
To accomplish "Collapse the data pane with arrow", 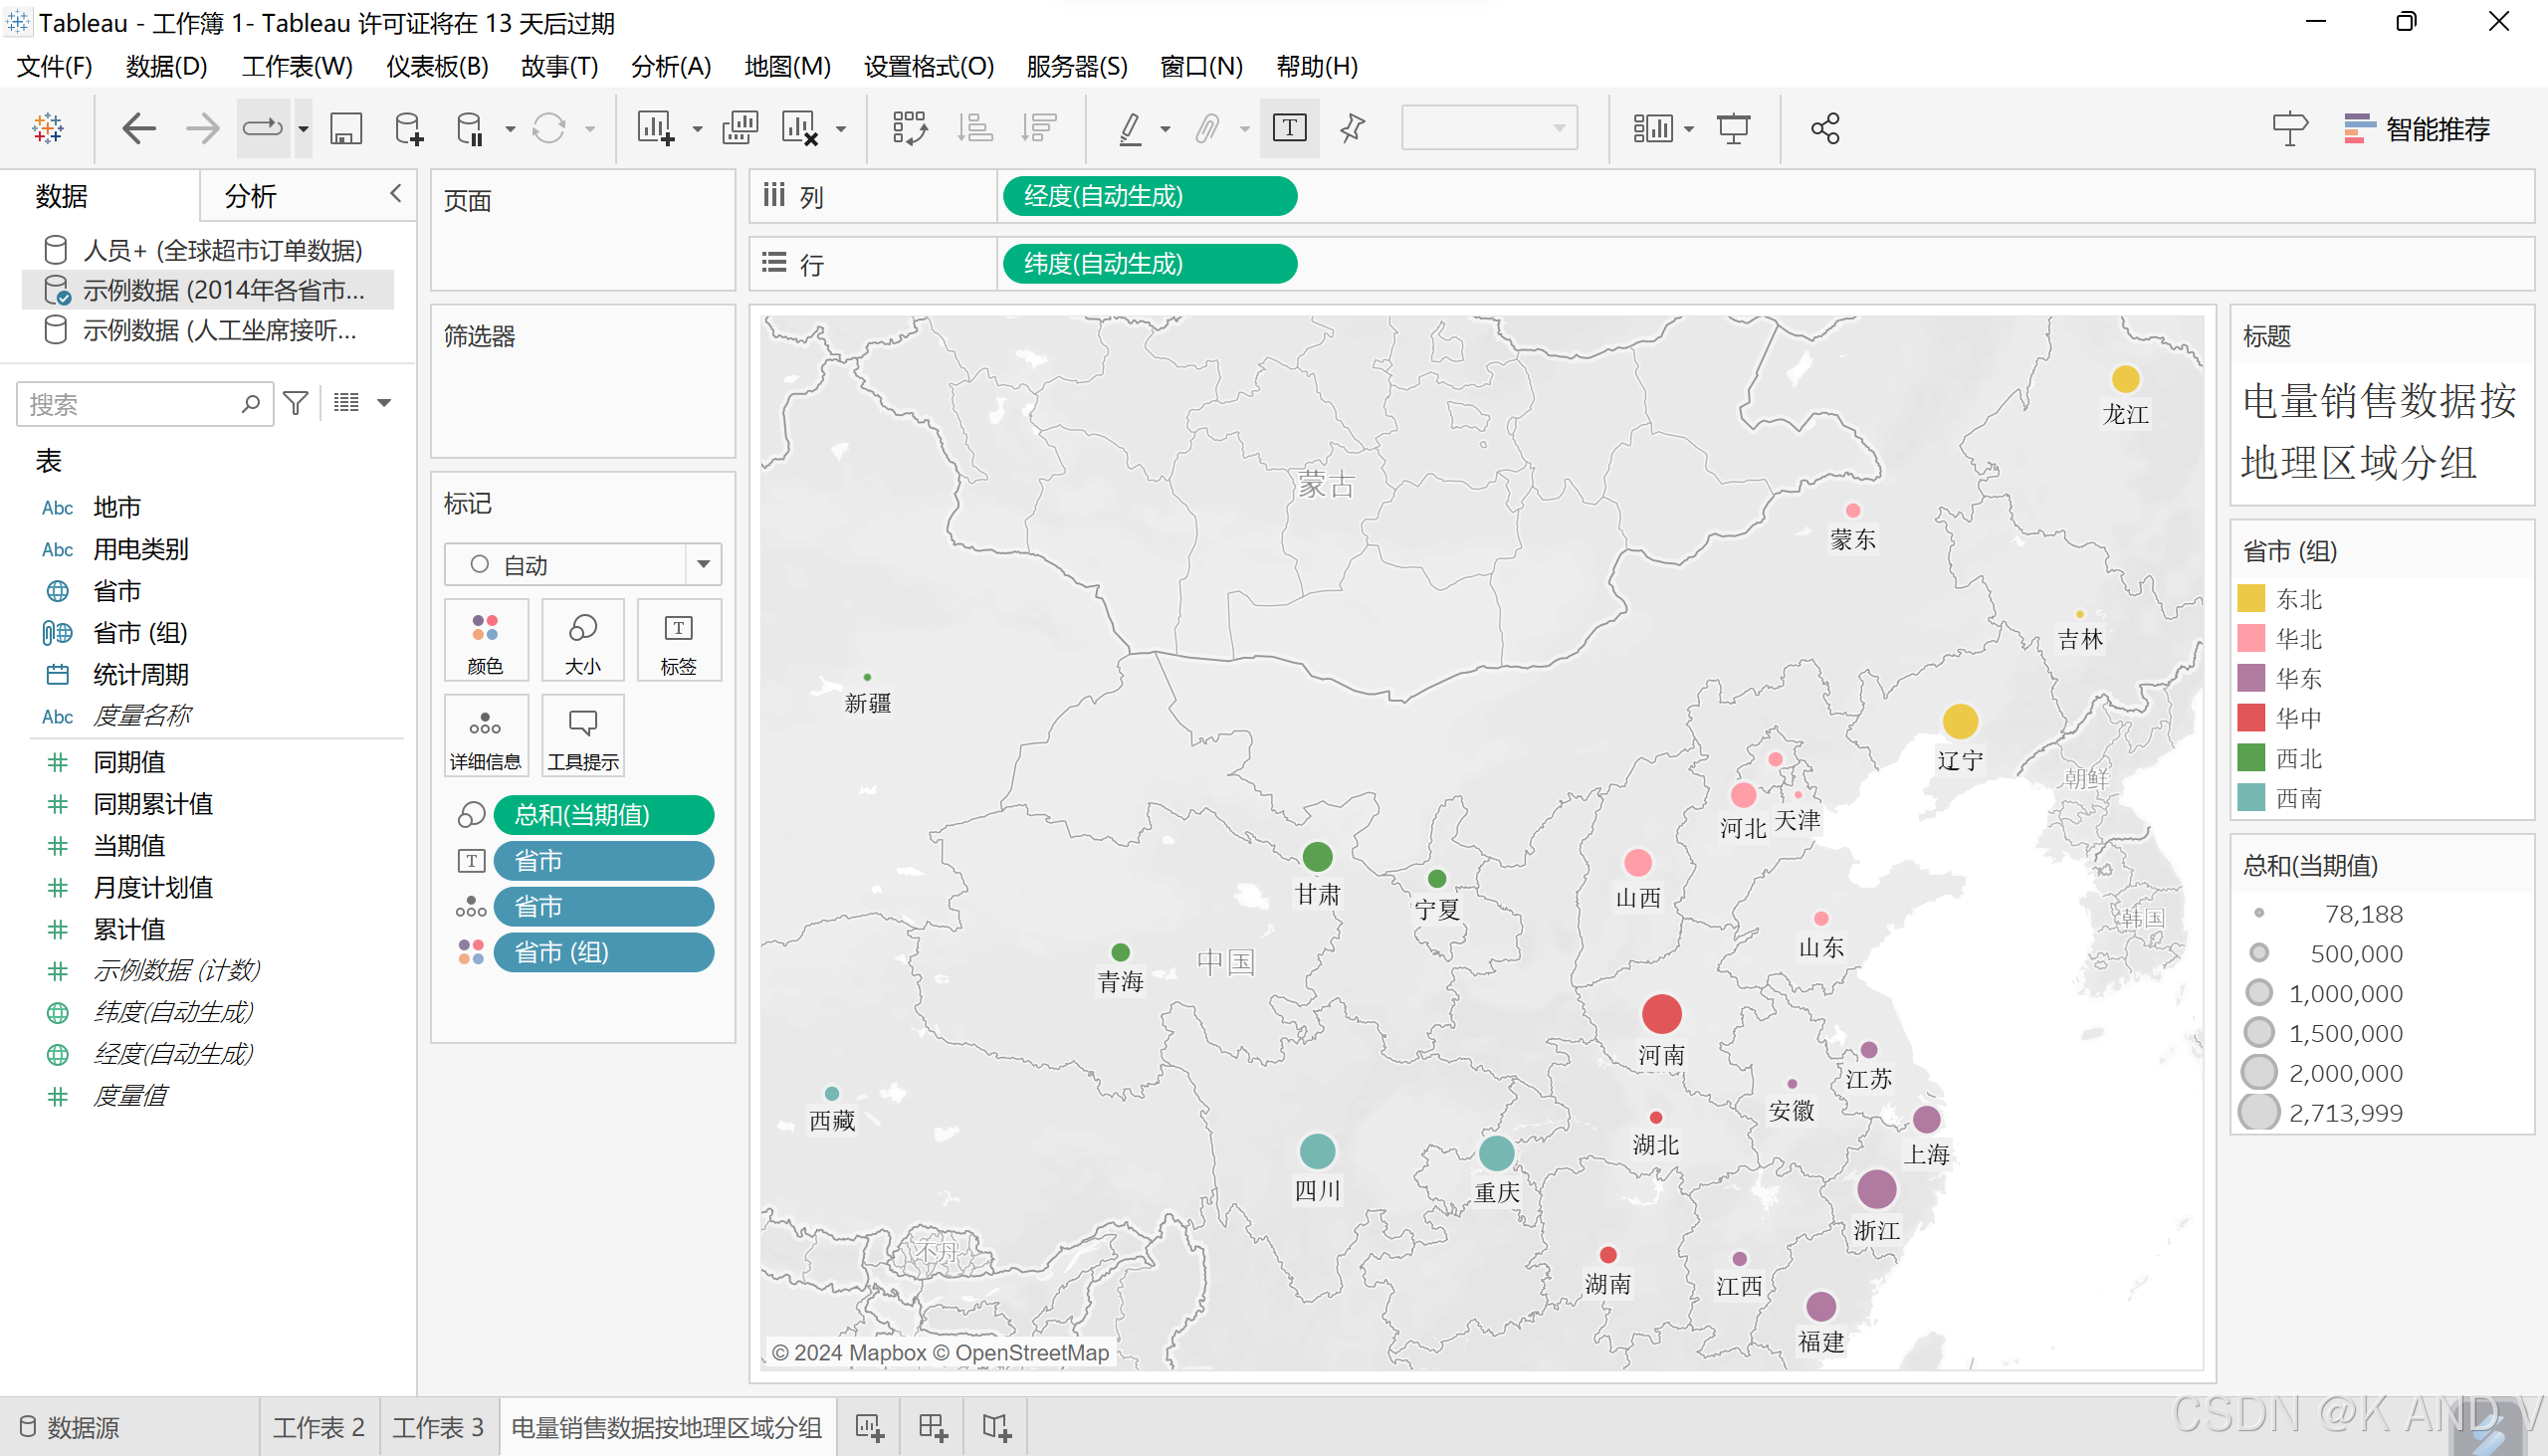I will click(396, 194).
